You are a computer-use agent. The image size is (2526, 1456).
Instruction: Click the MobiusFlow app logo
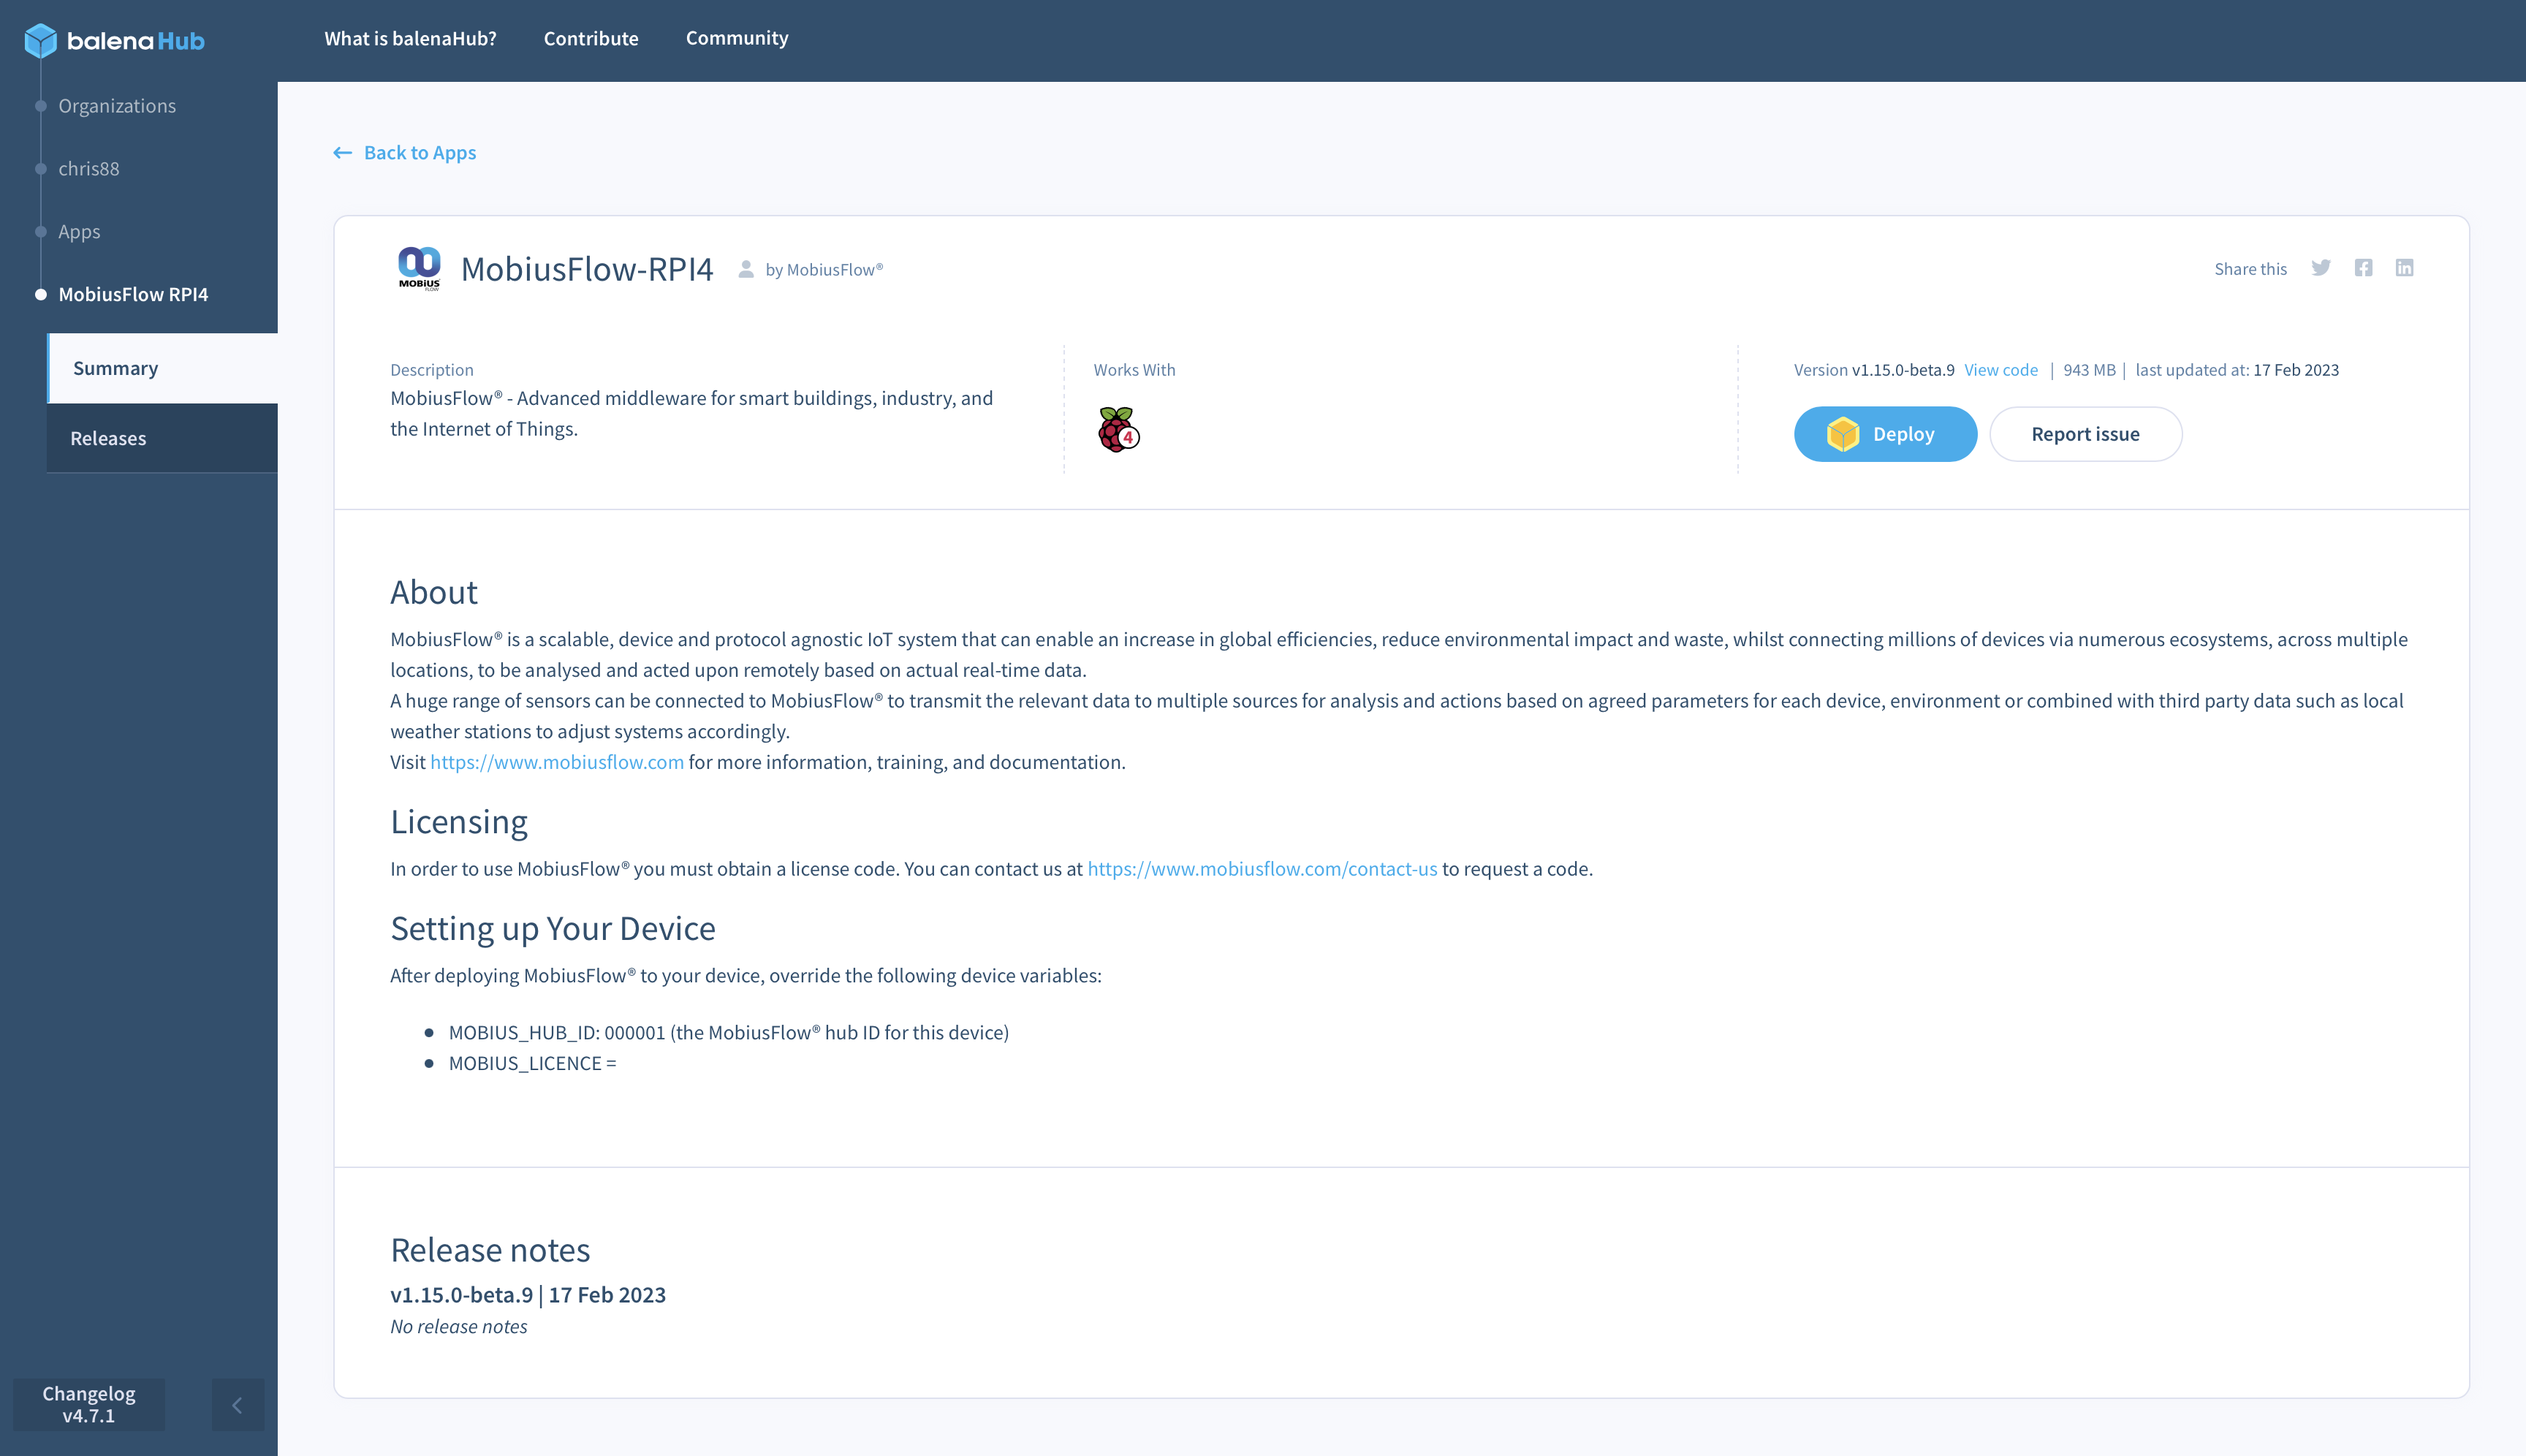pyautogui.click(x=419, y=268)
